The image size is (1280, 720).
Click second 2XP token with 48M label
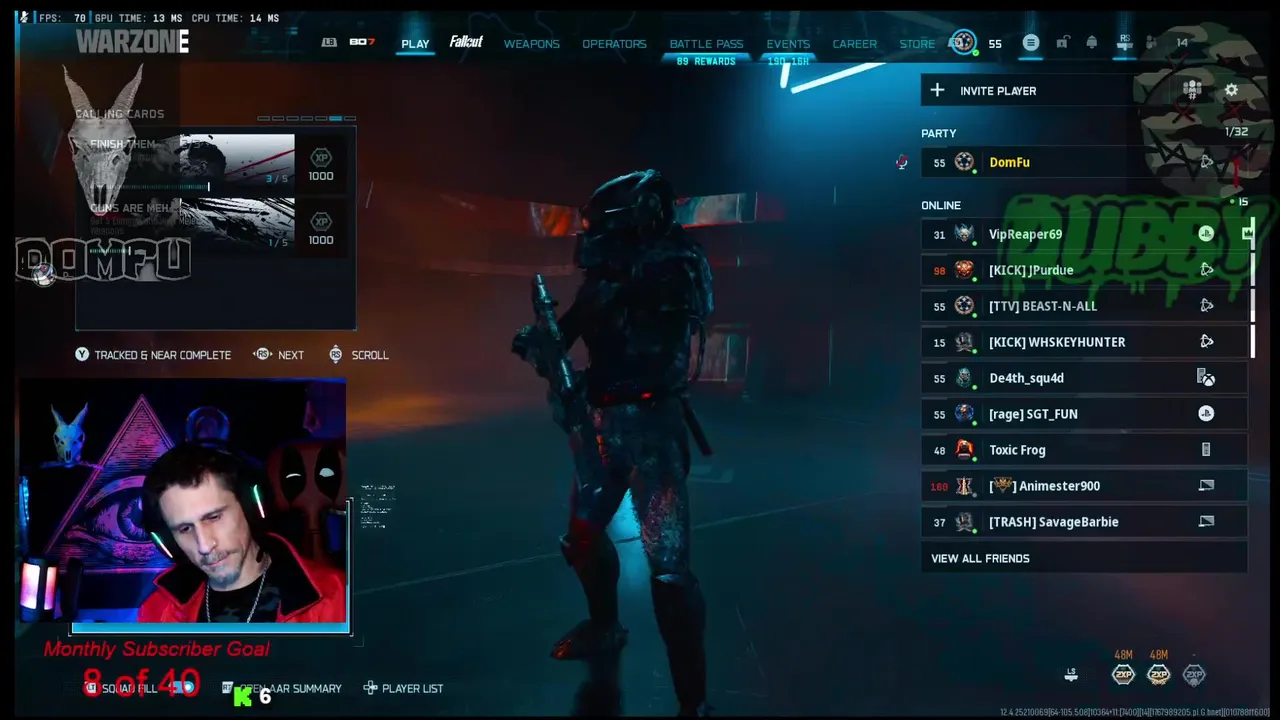[1158, 675]
